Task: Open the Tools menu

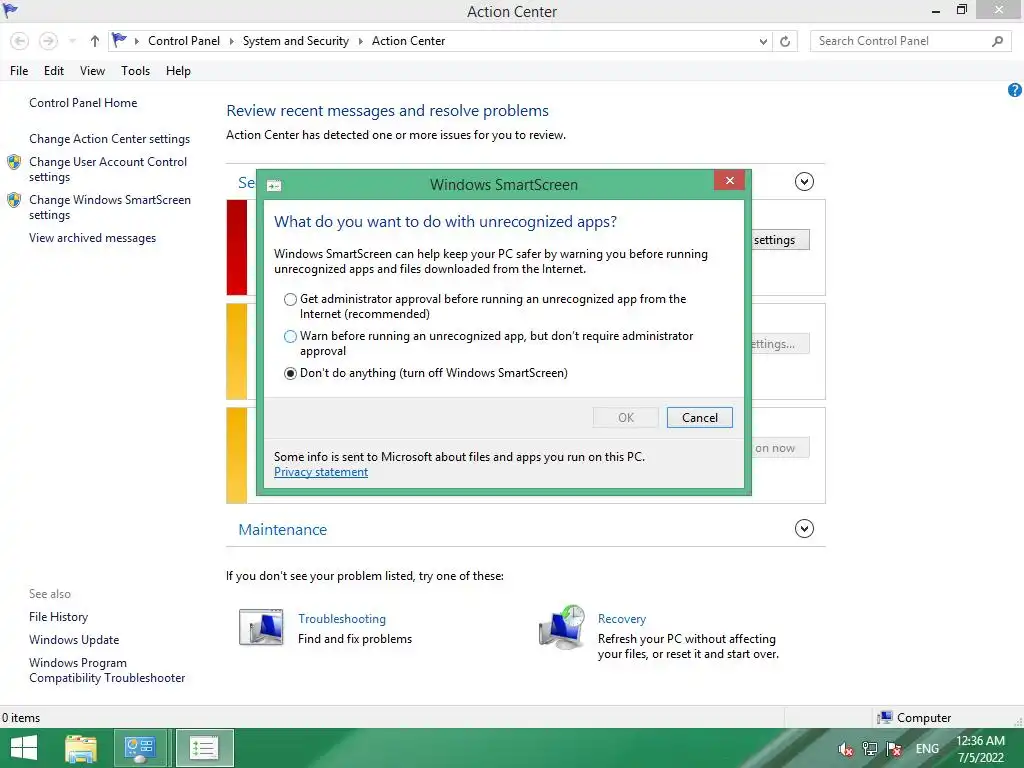Action: click(135, 71)
